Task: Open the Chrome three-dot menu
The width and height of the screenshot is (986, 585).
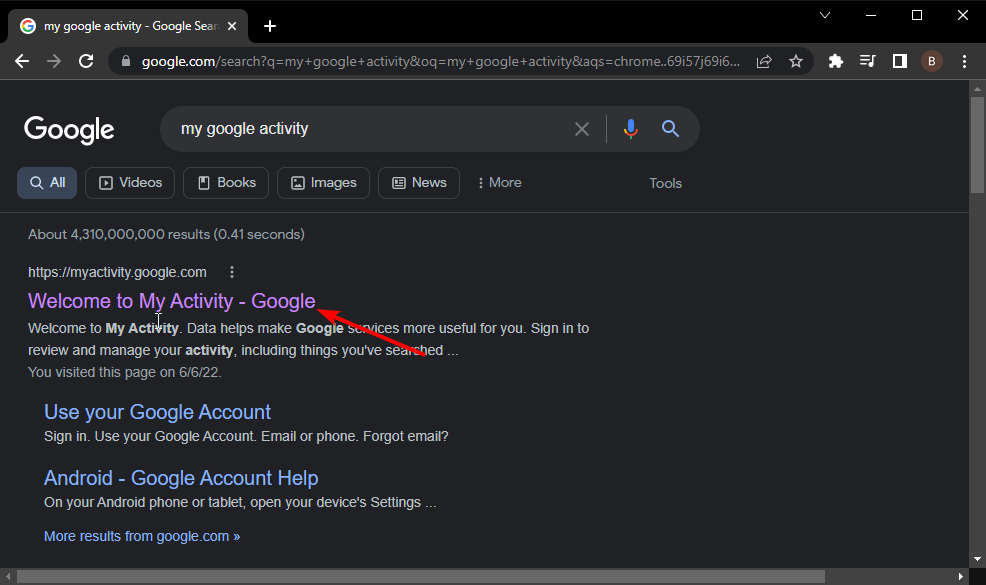Action: (x=964, y=61)
